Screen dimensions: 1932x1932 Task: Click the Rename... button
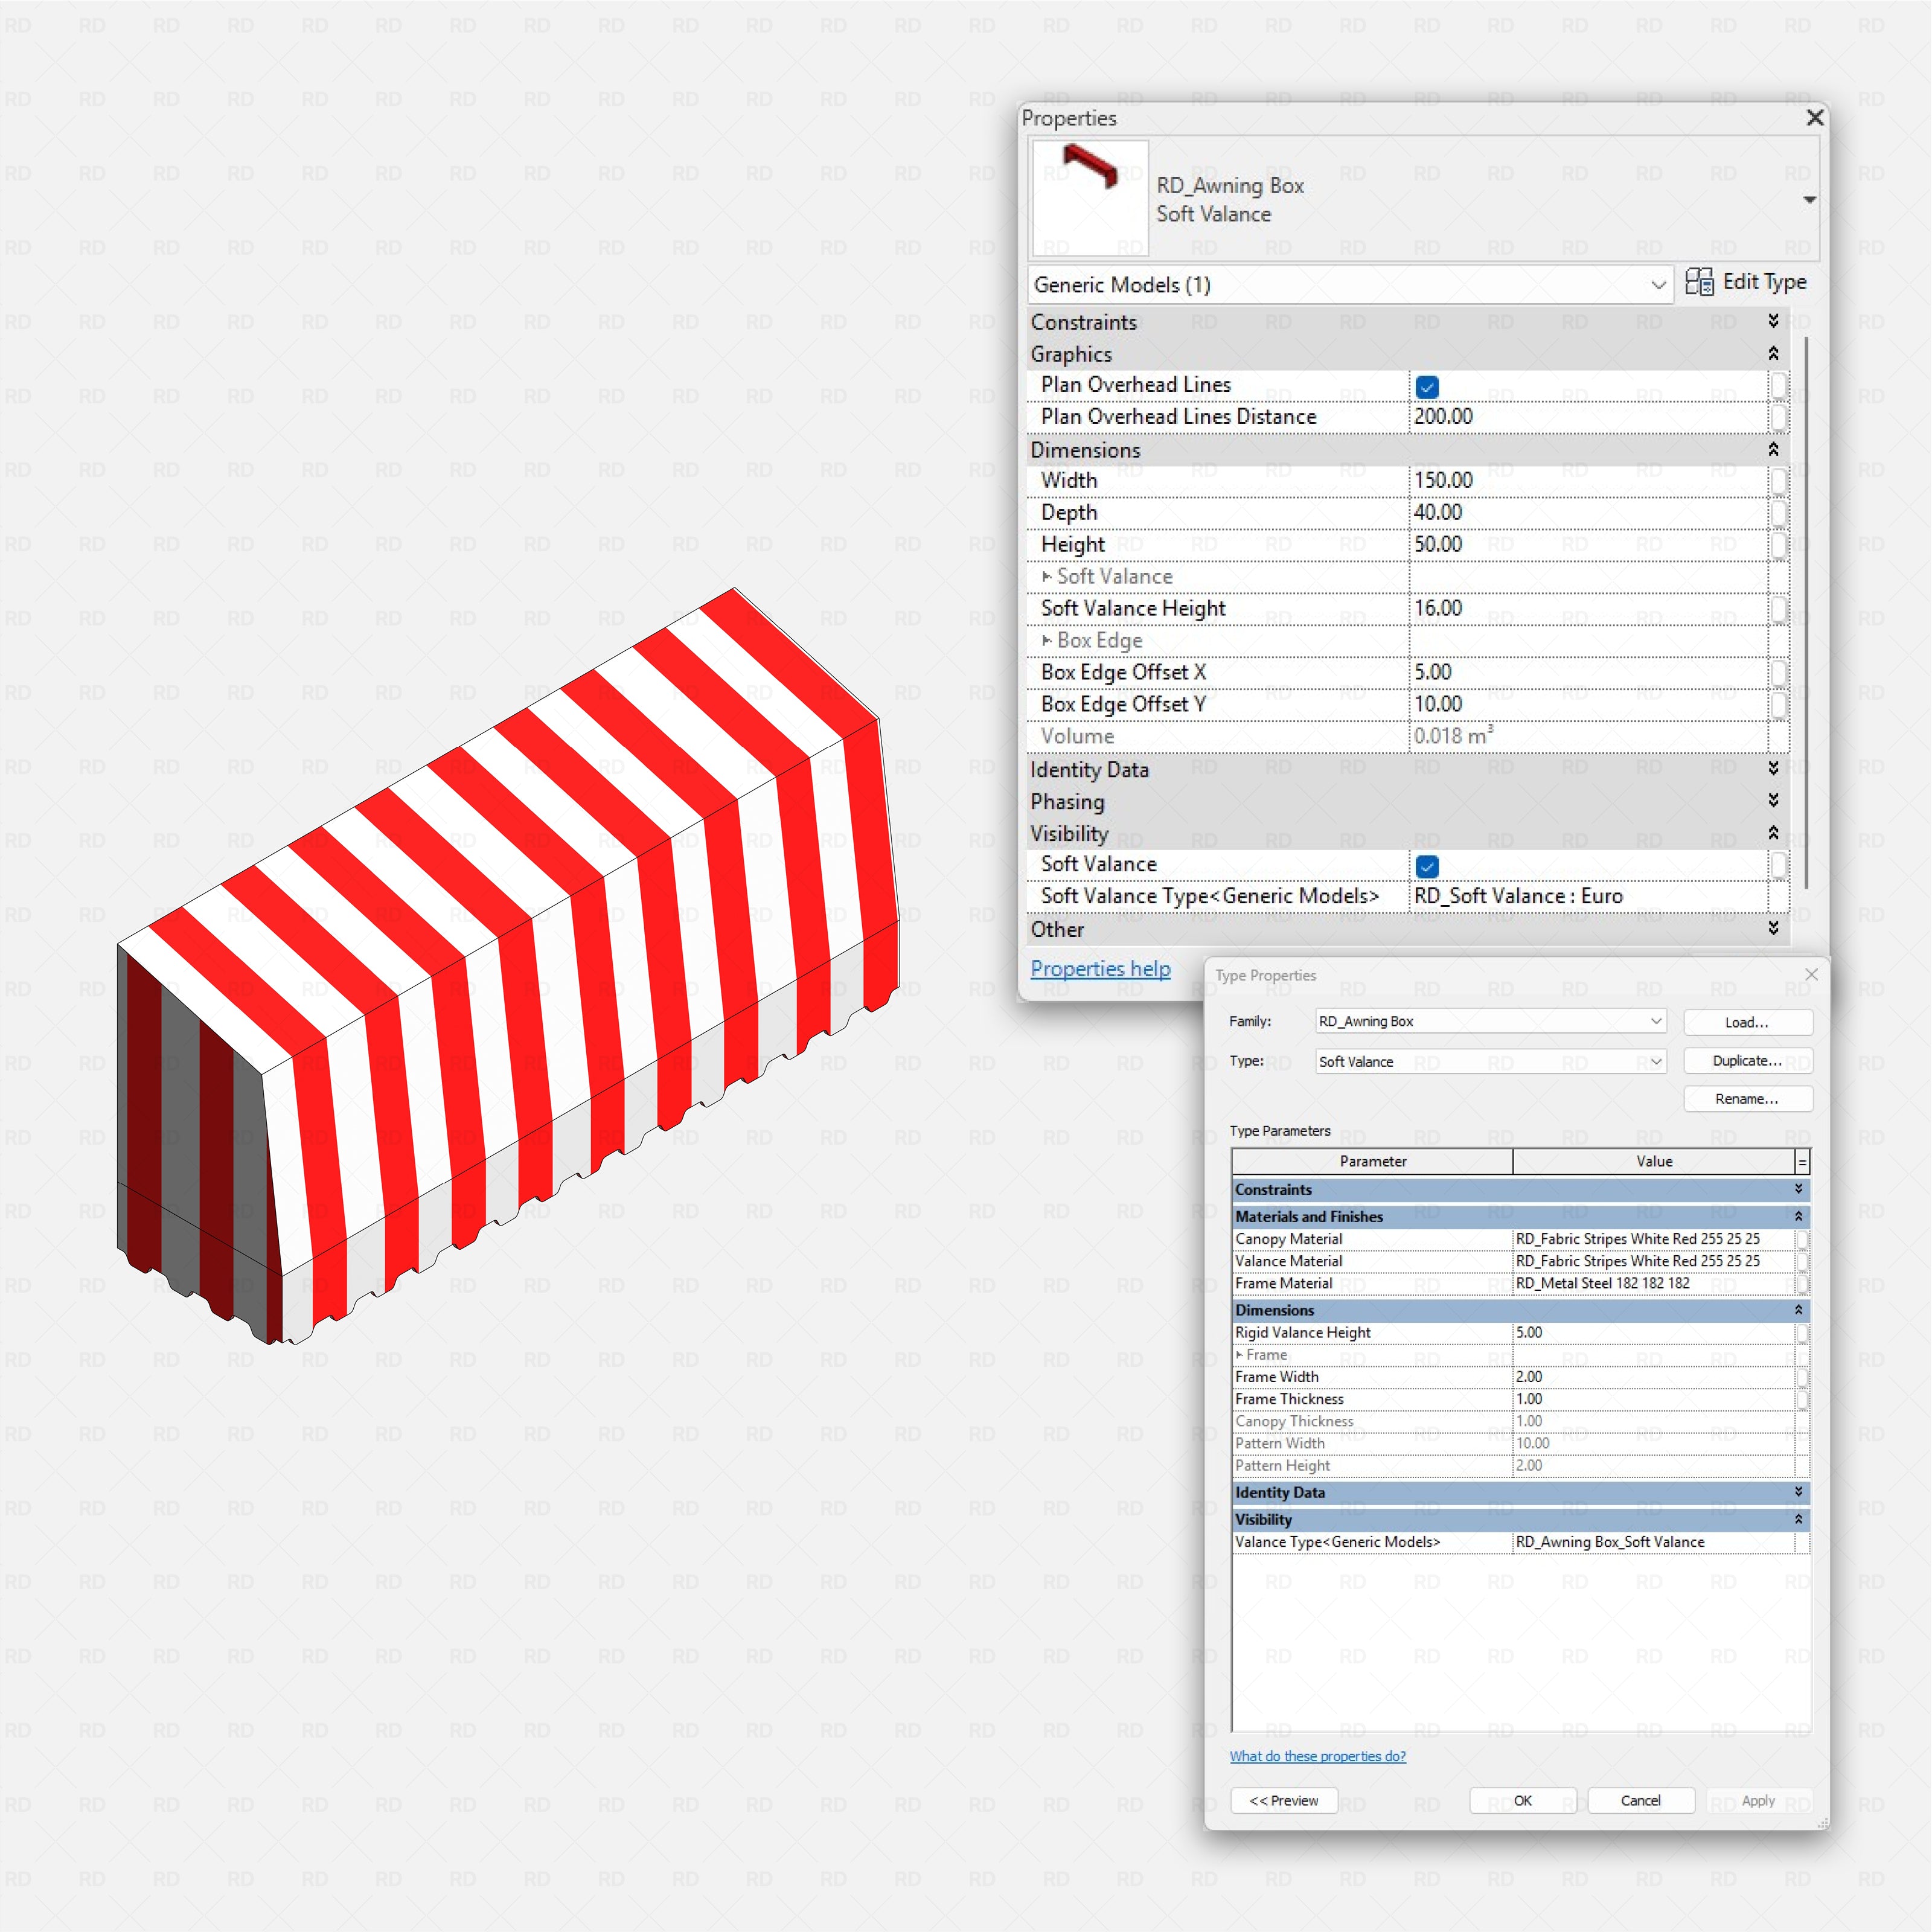click(x=1747, y=1098)
